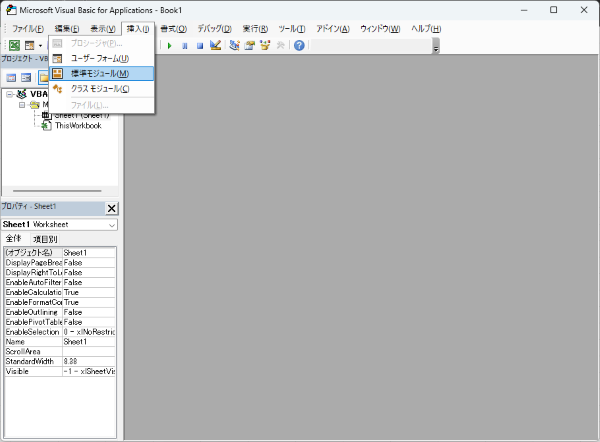Select the DisplayPageBreaks property row
This screenshot has width=600, height=442.
click(60, 263)
